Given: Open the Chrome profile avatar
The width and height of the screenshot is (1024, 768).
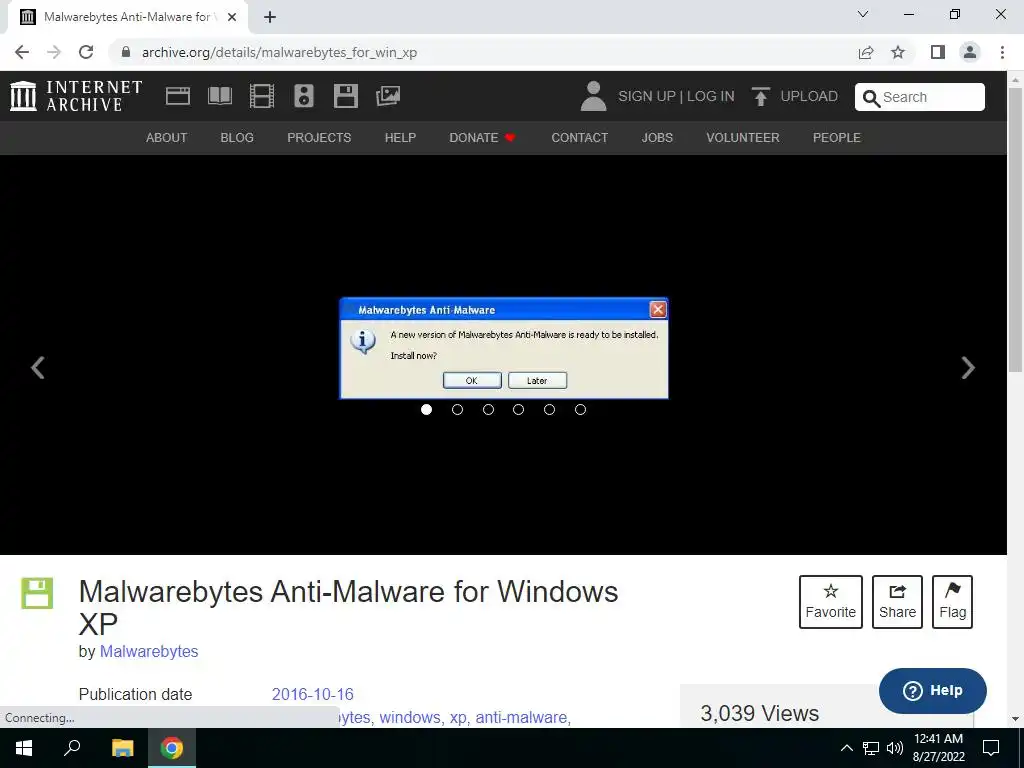Looking at the screenshot, I should coord(970,52).
